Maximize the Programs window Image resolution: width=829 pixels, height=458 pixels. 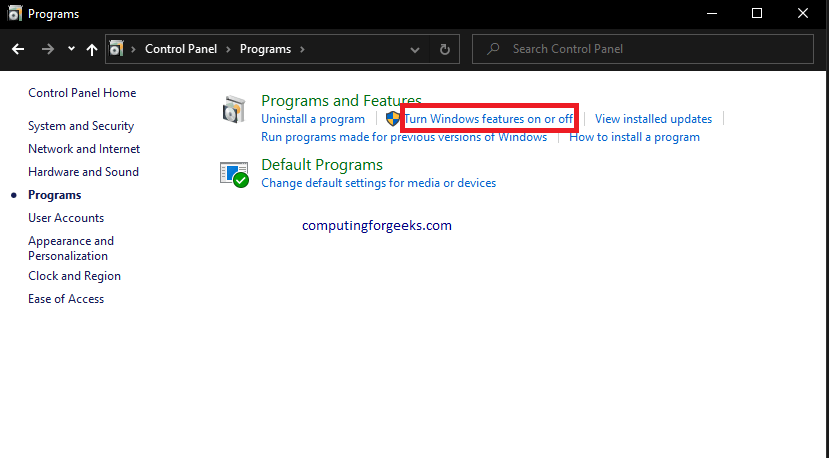[x=757, y=13]
